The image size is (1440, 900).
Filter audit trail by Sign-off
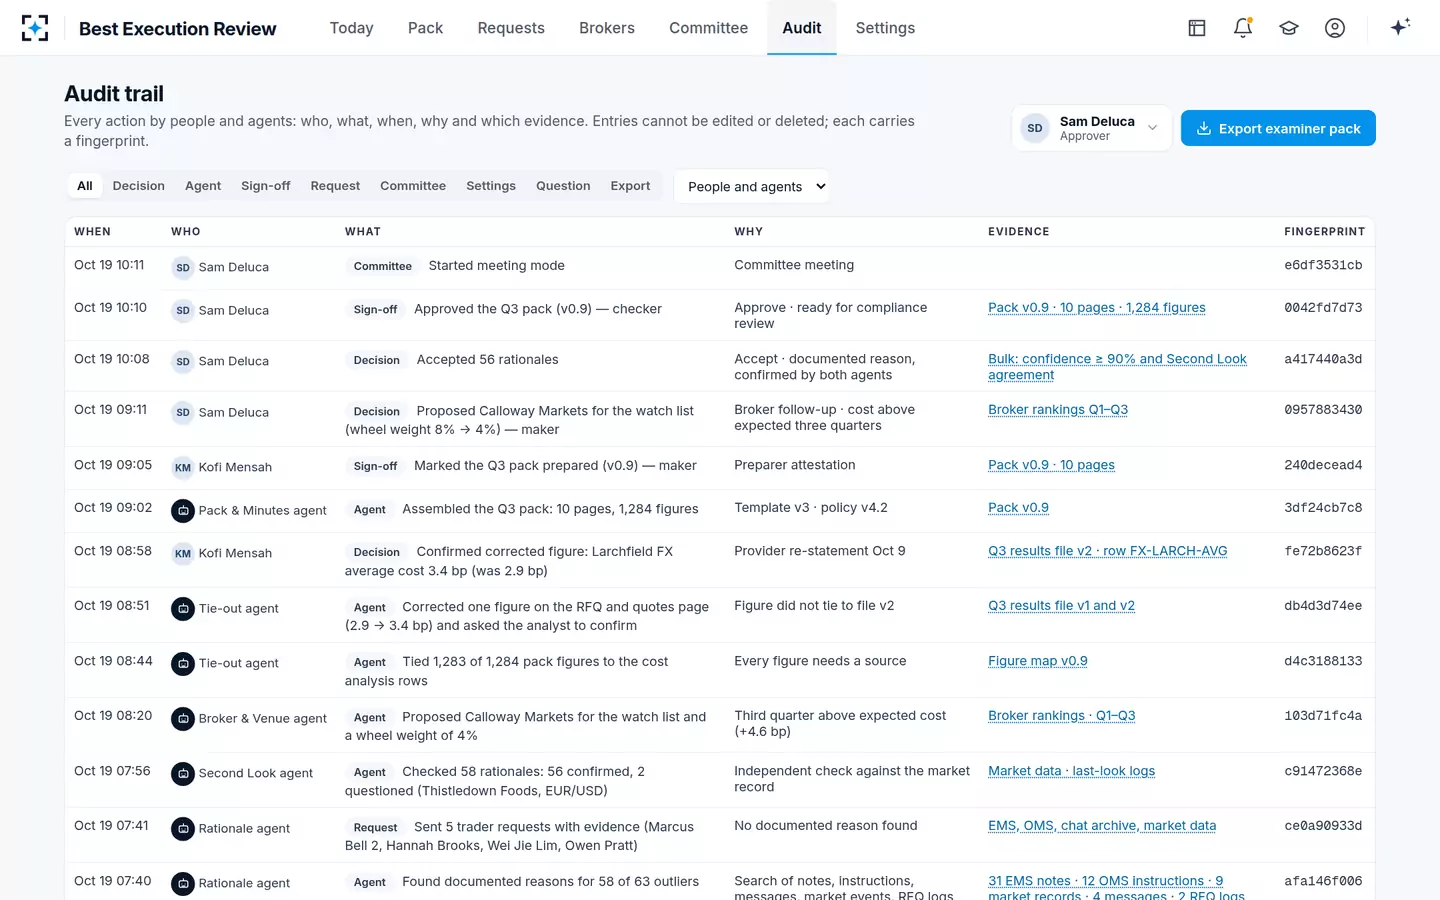(266, 186)
